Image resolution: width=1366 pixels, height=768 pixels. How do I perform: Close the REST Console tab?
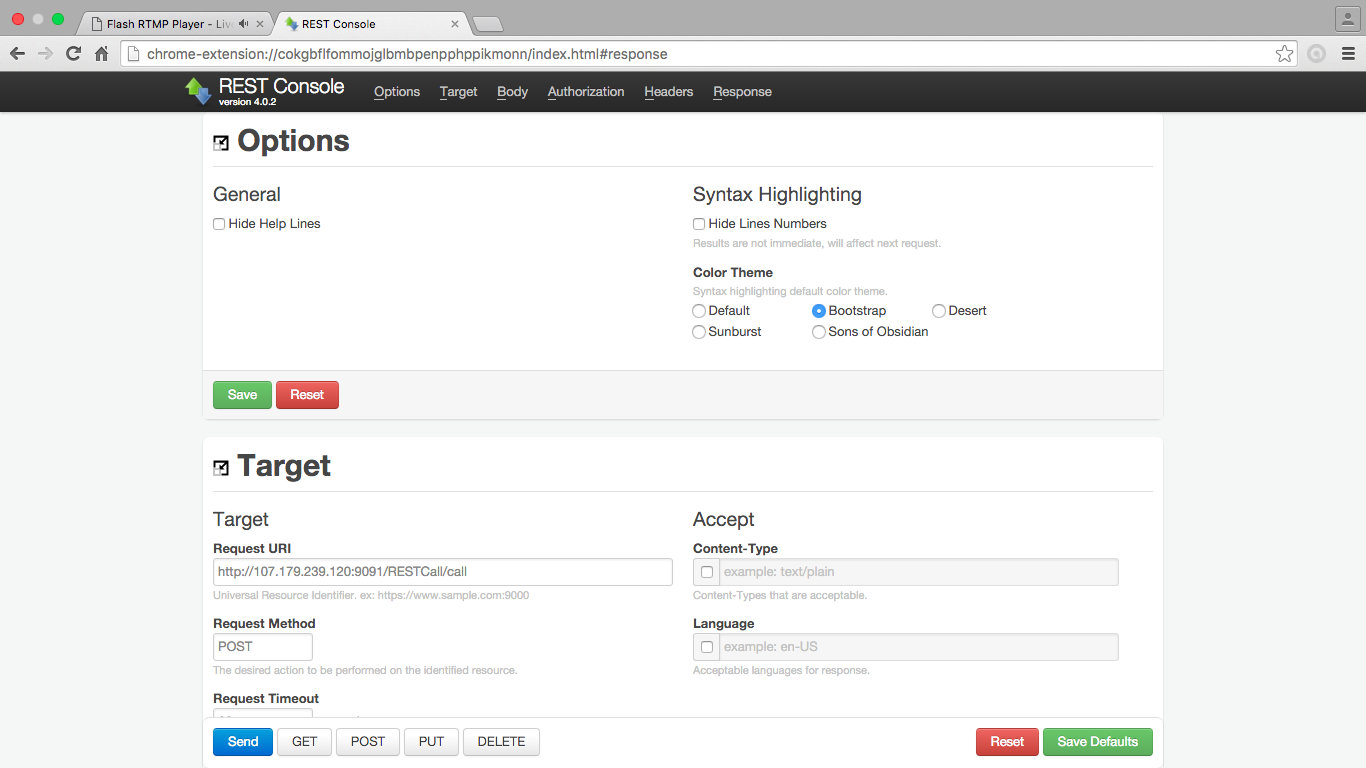pos(455,23)
